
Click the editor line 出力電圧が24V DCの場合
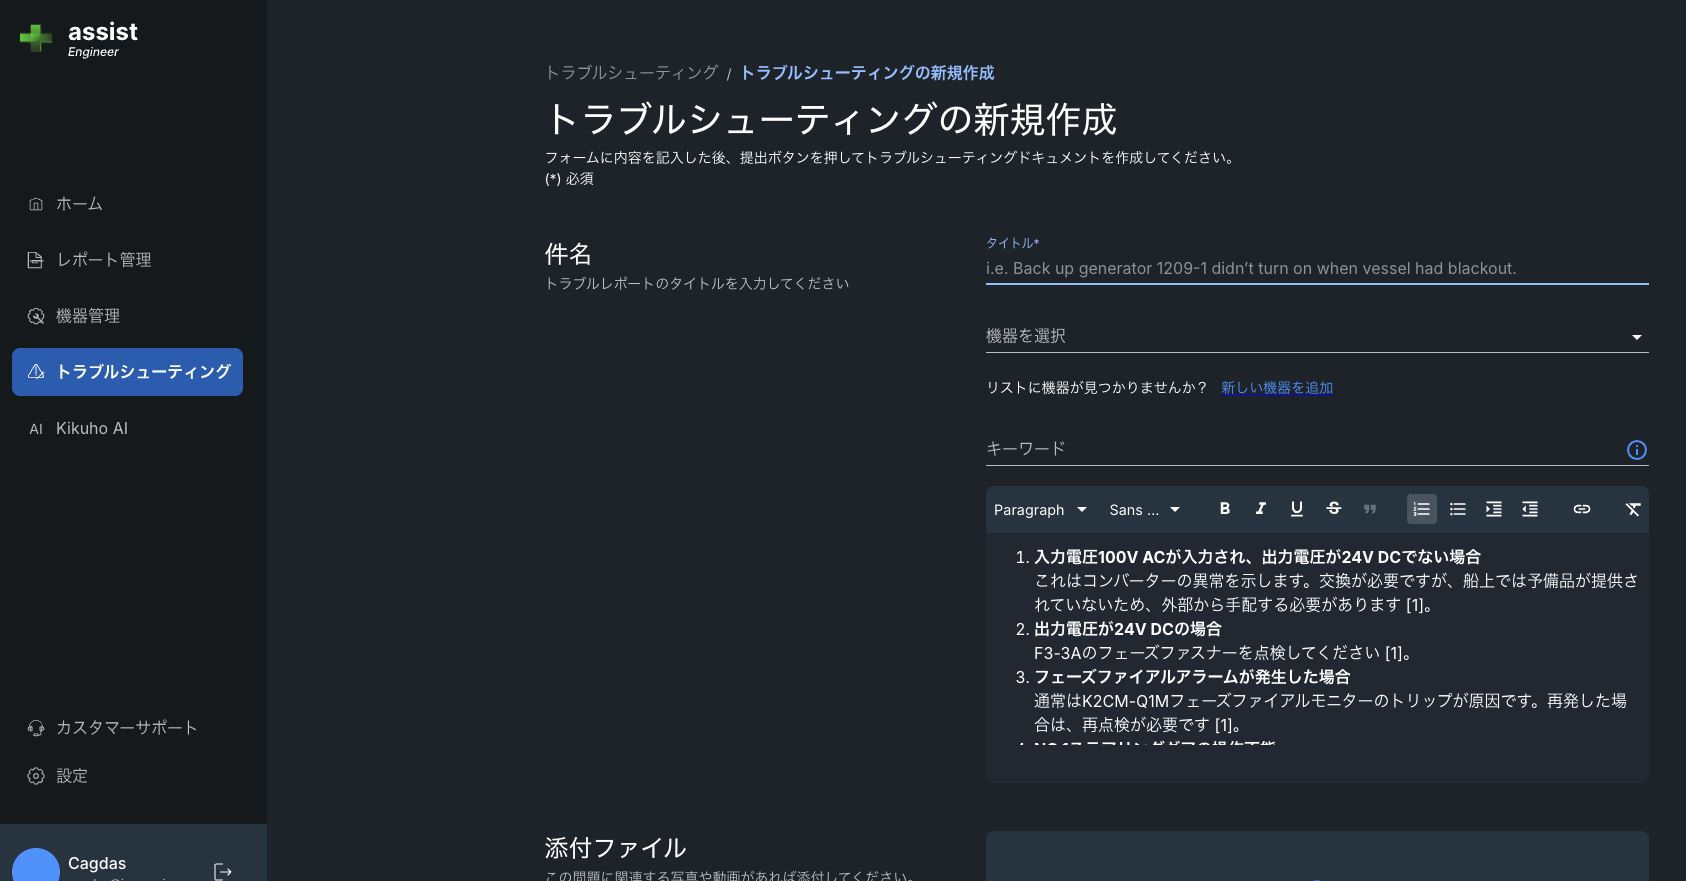click(x=1128, y=629)
